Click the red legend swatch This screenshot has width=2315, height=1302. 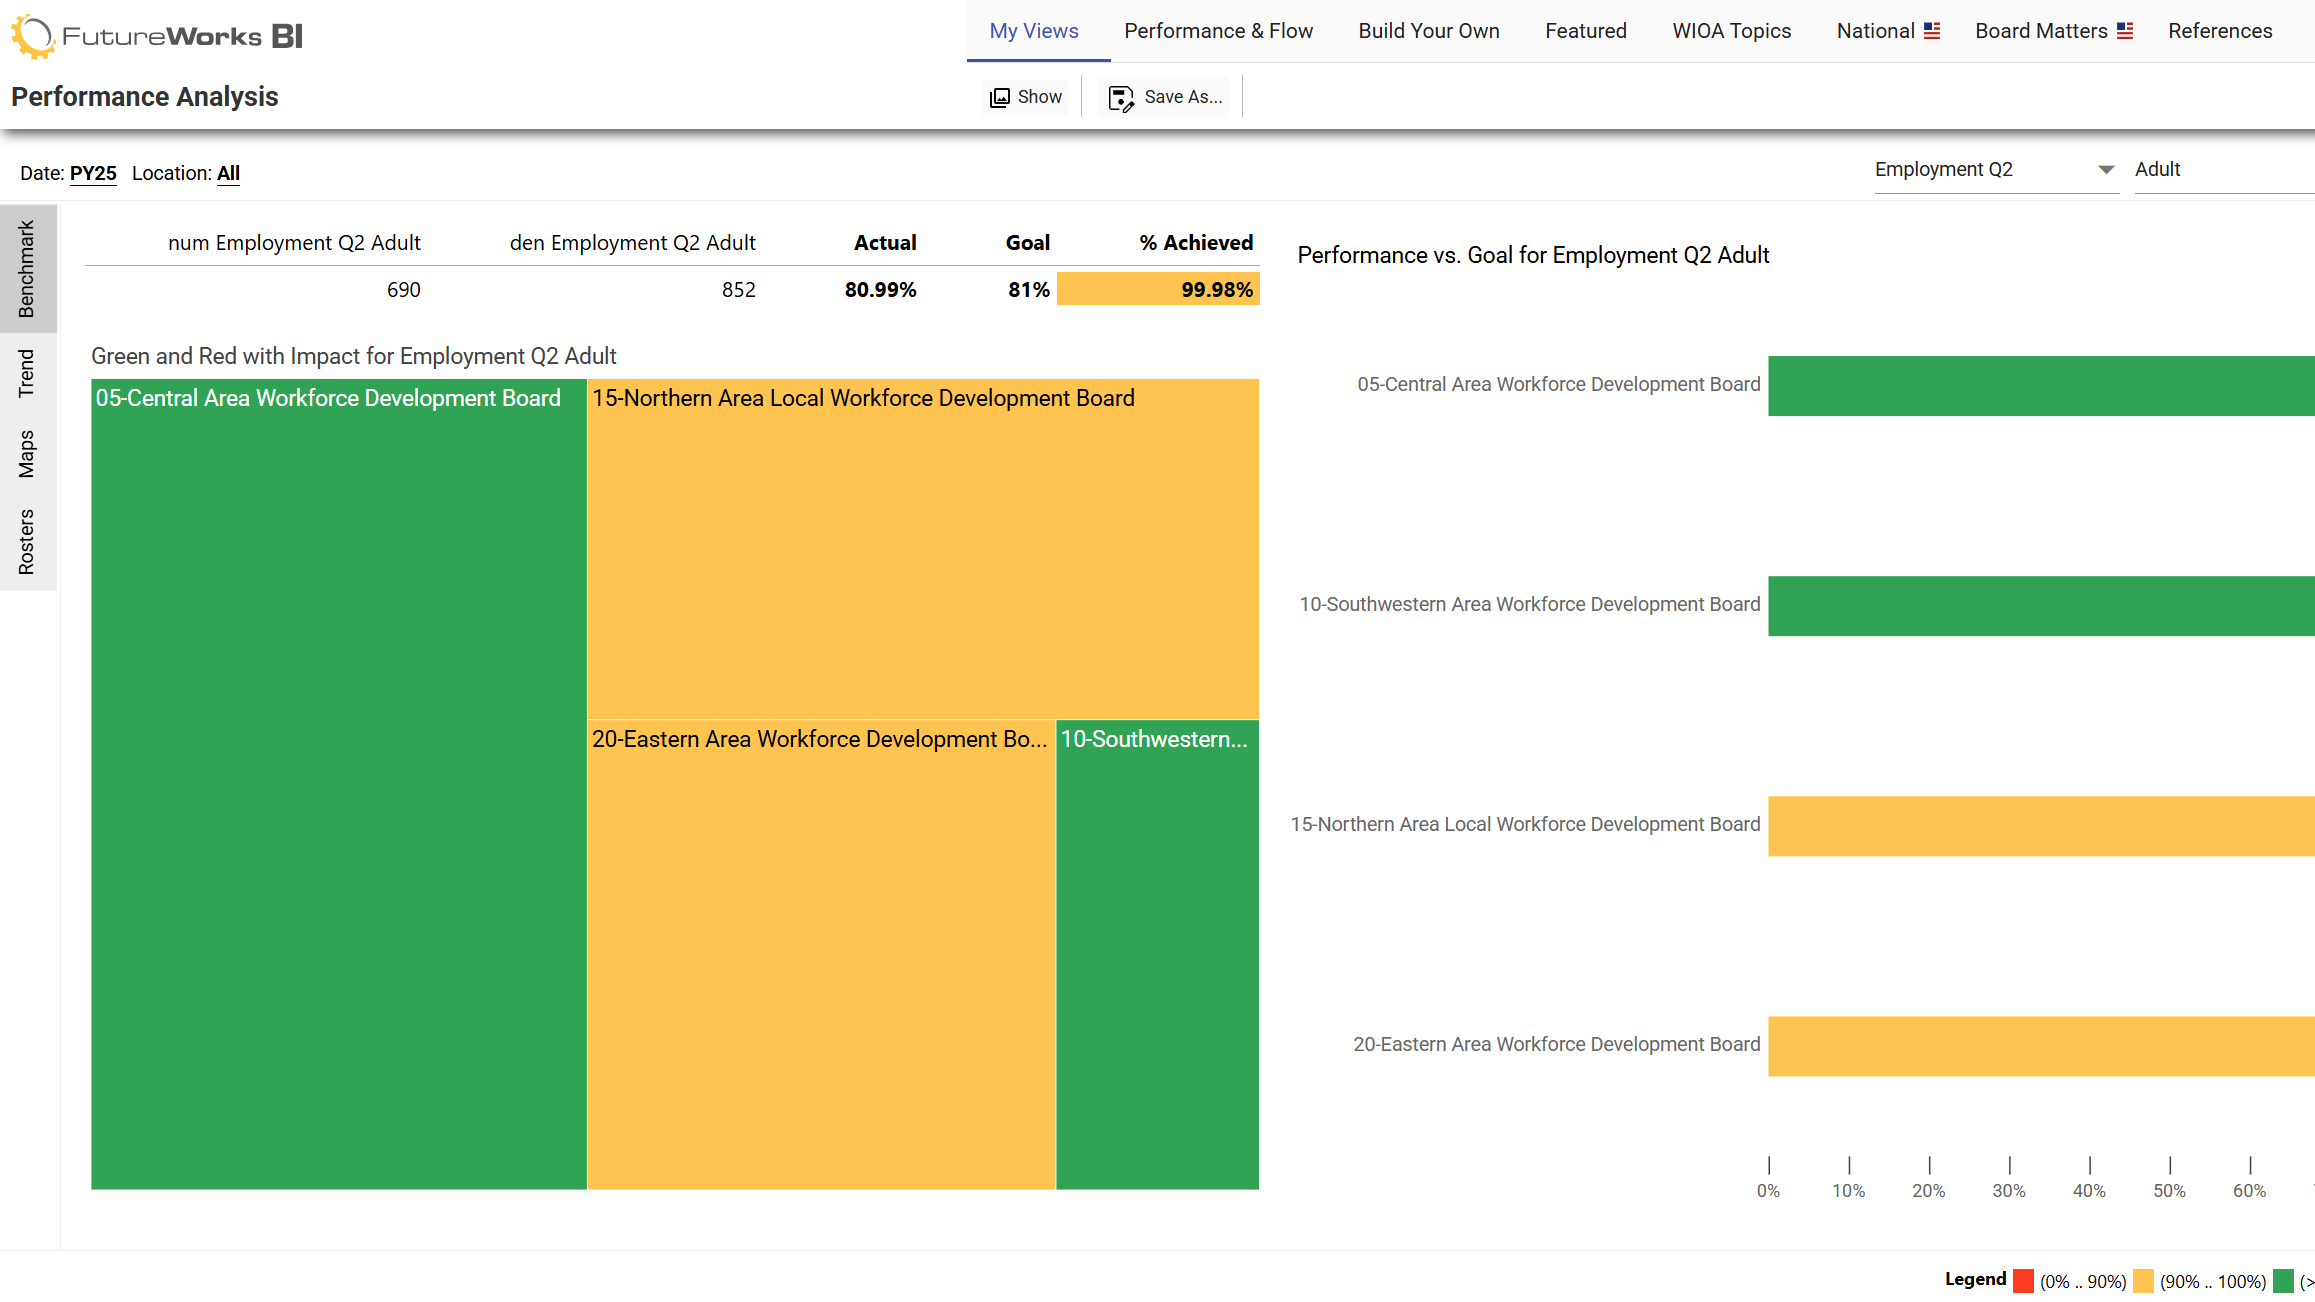tap(2023, 1281)
